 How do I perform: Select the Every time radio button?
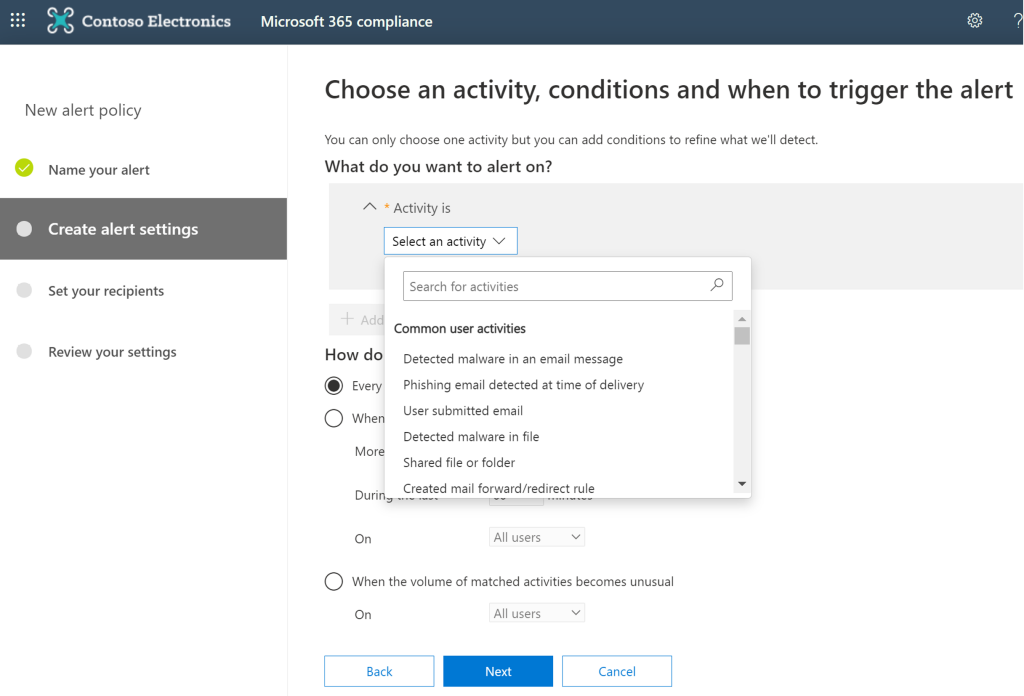coord(334,386)
